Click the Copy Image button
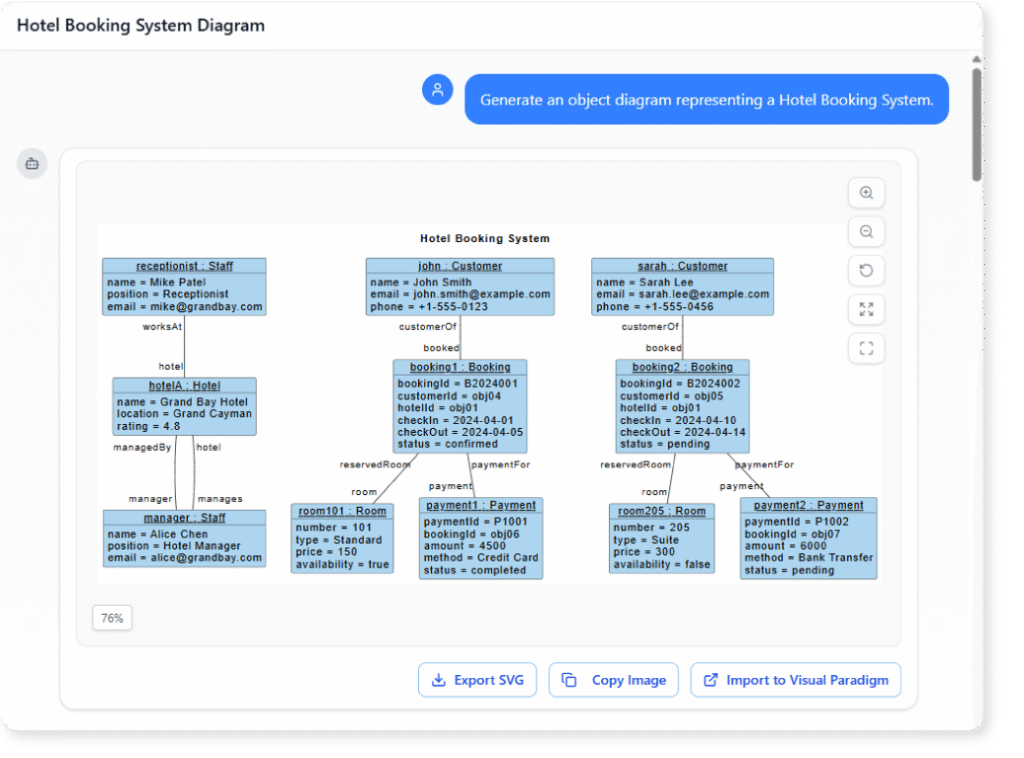The height and width of the screenshot is (758, 1024). coord(613,679)
